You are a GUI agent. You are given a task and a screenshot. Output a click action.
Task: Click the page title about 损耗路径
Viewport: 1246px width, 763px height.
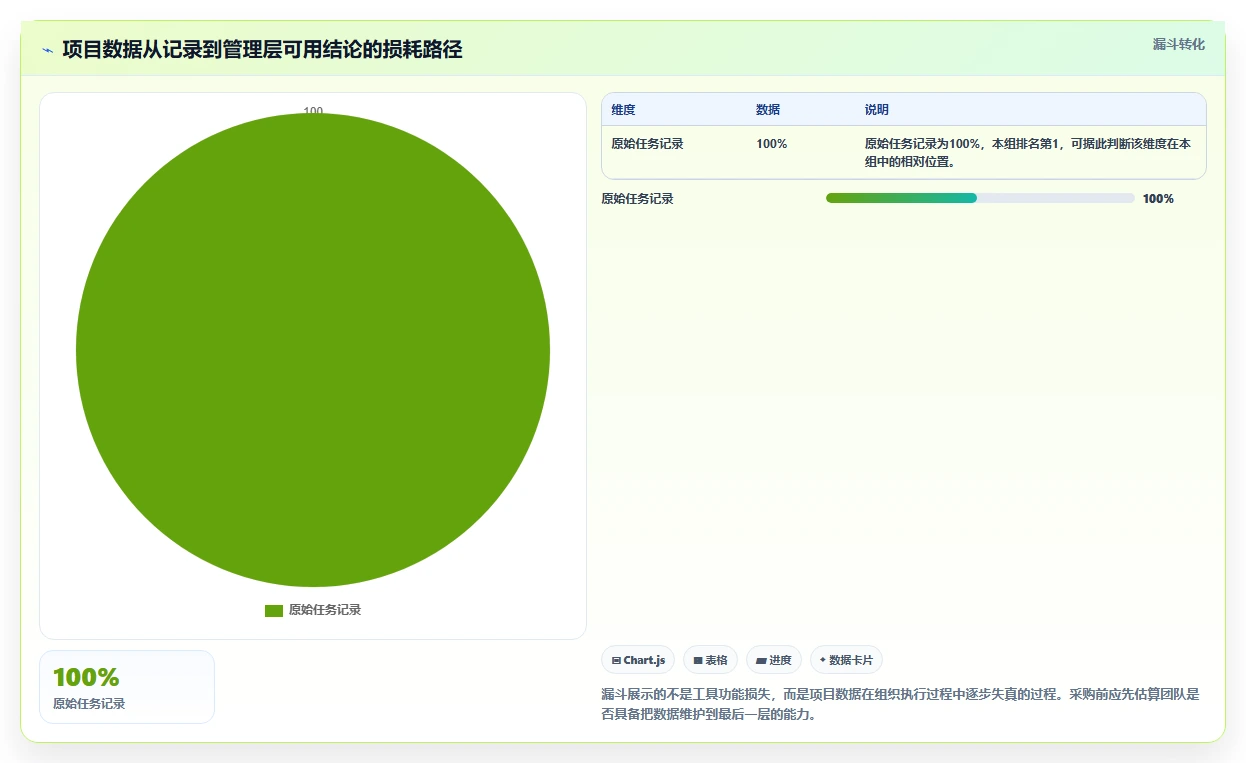(x=262, y=50)
